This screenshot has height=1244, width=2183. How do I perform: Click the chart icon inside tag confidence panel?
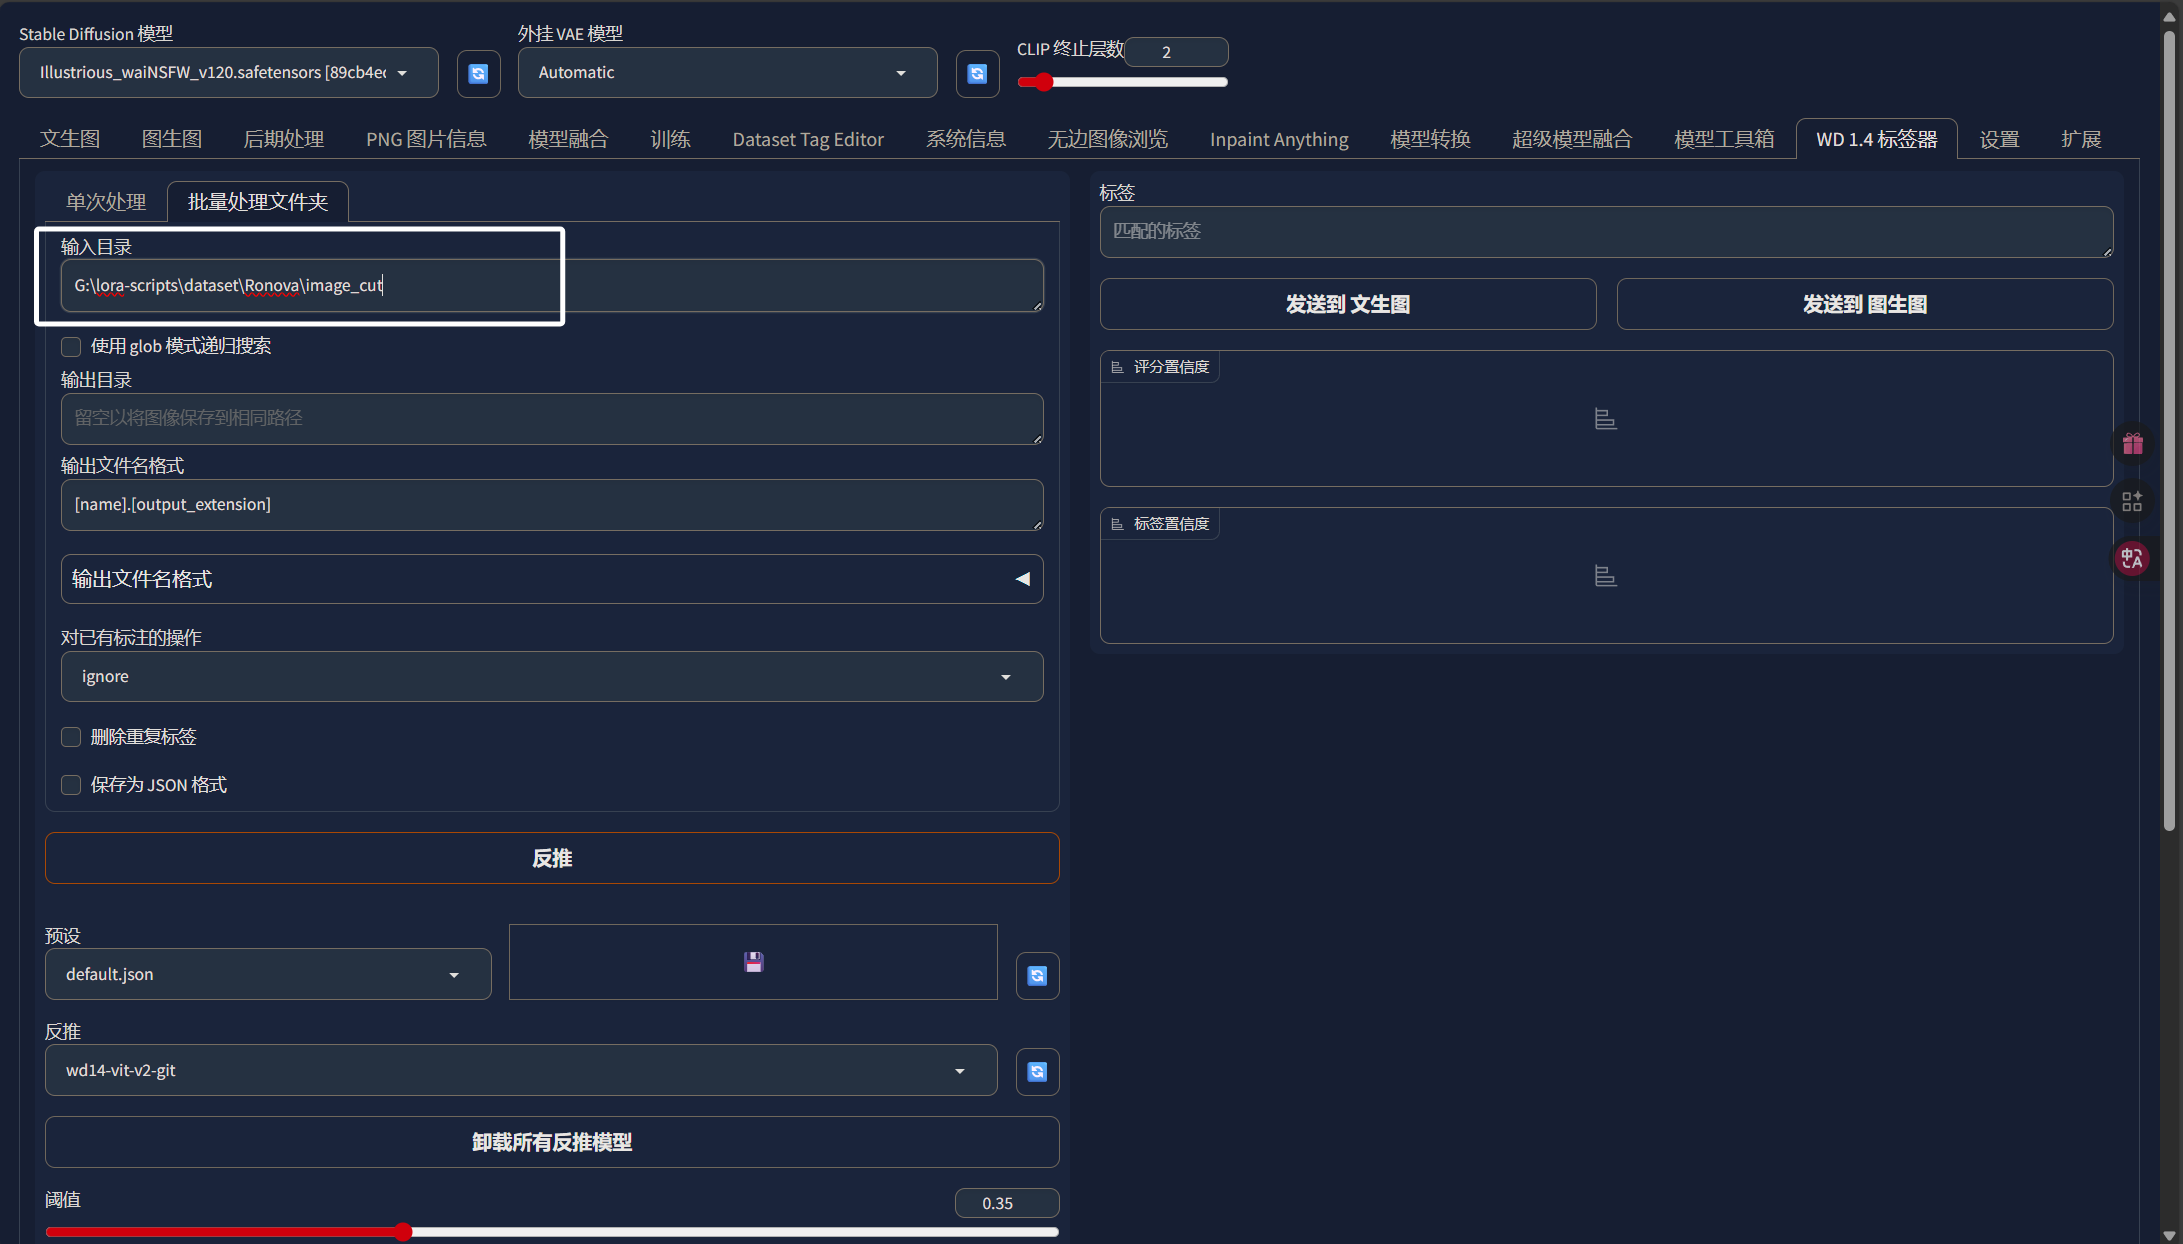click(1605, 576)
